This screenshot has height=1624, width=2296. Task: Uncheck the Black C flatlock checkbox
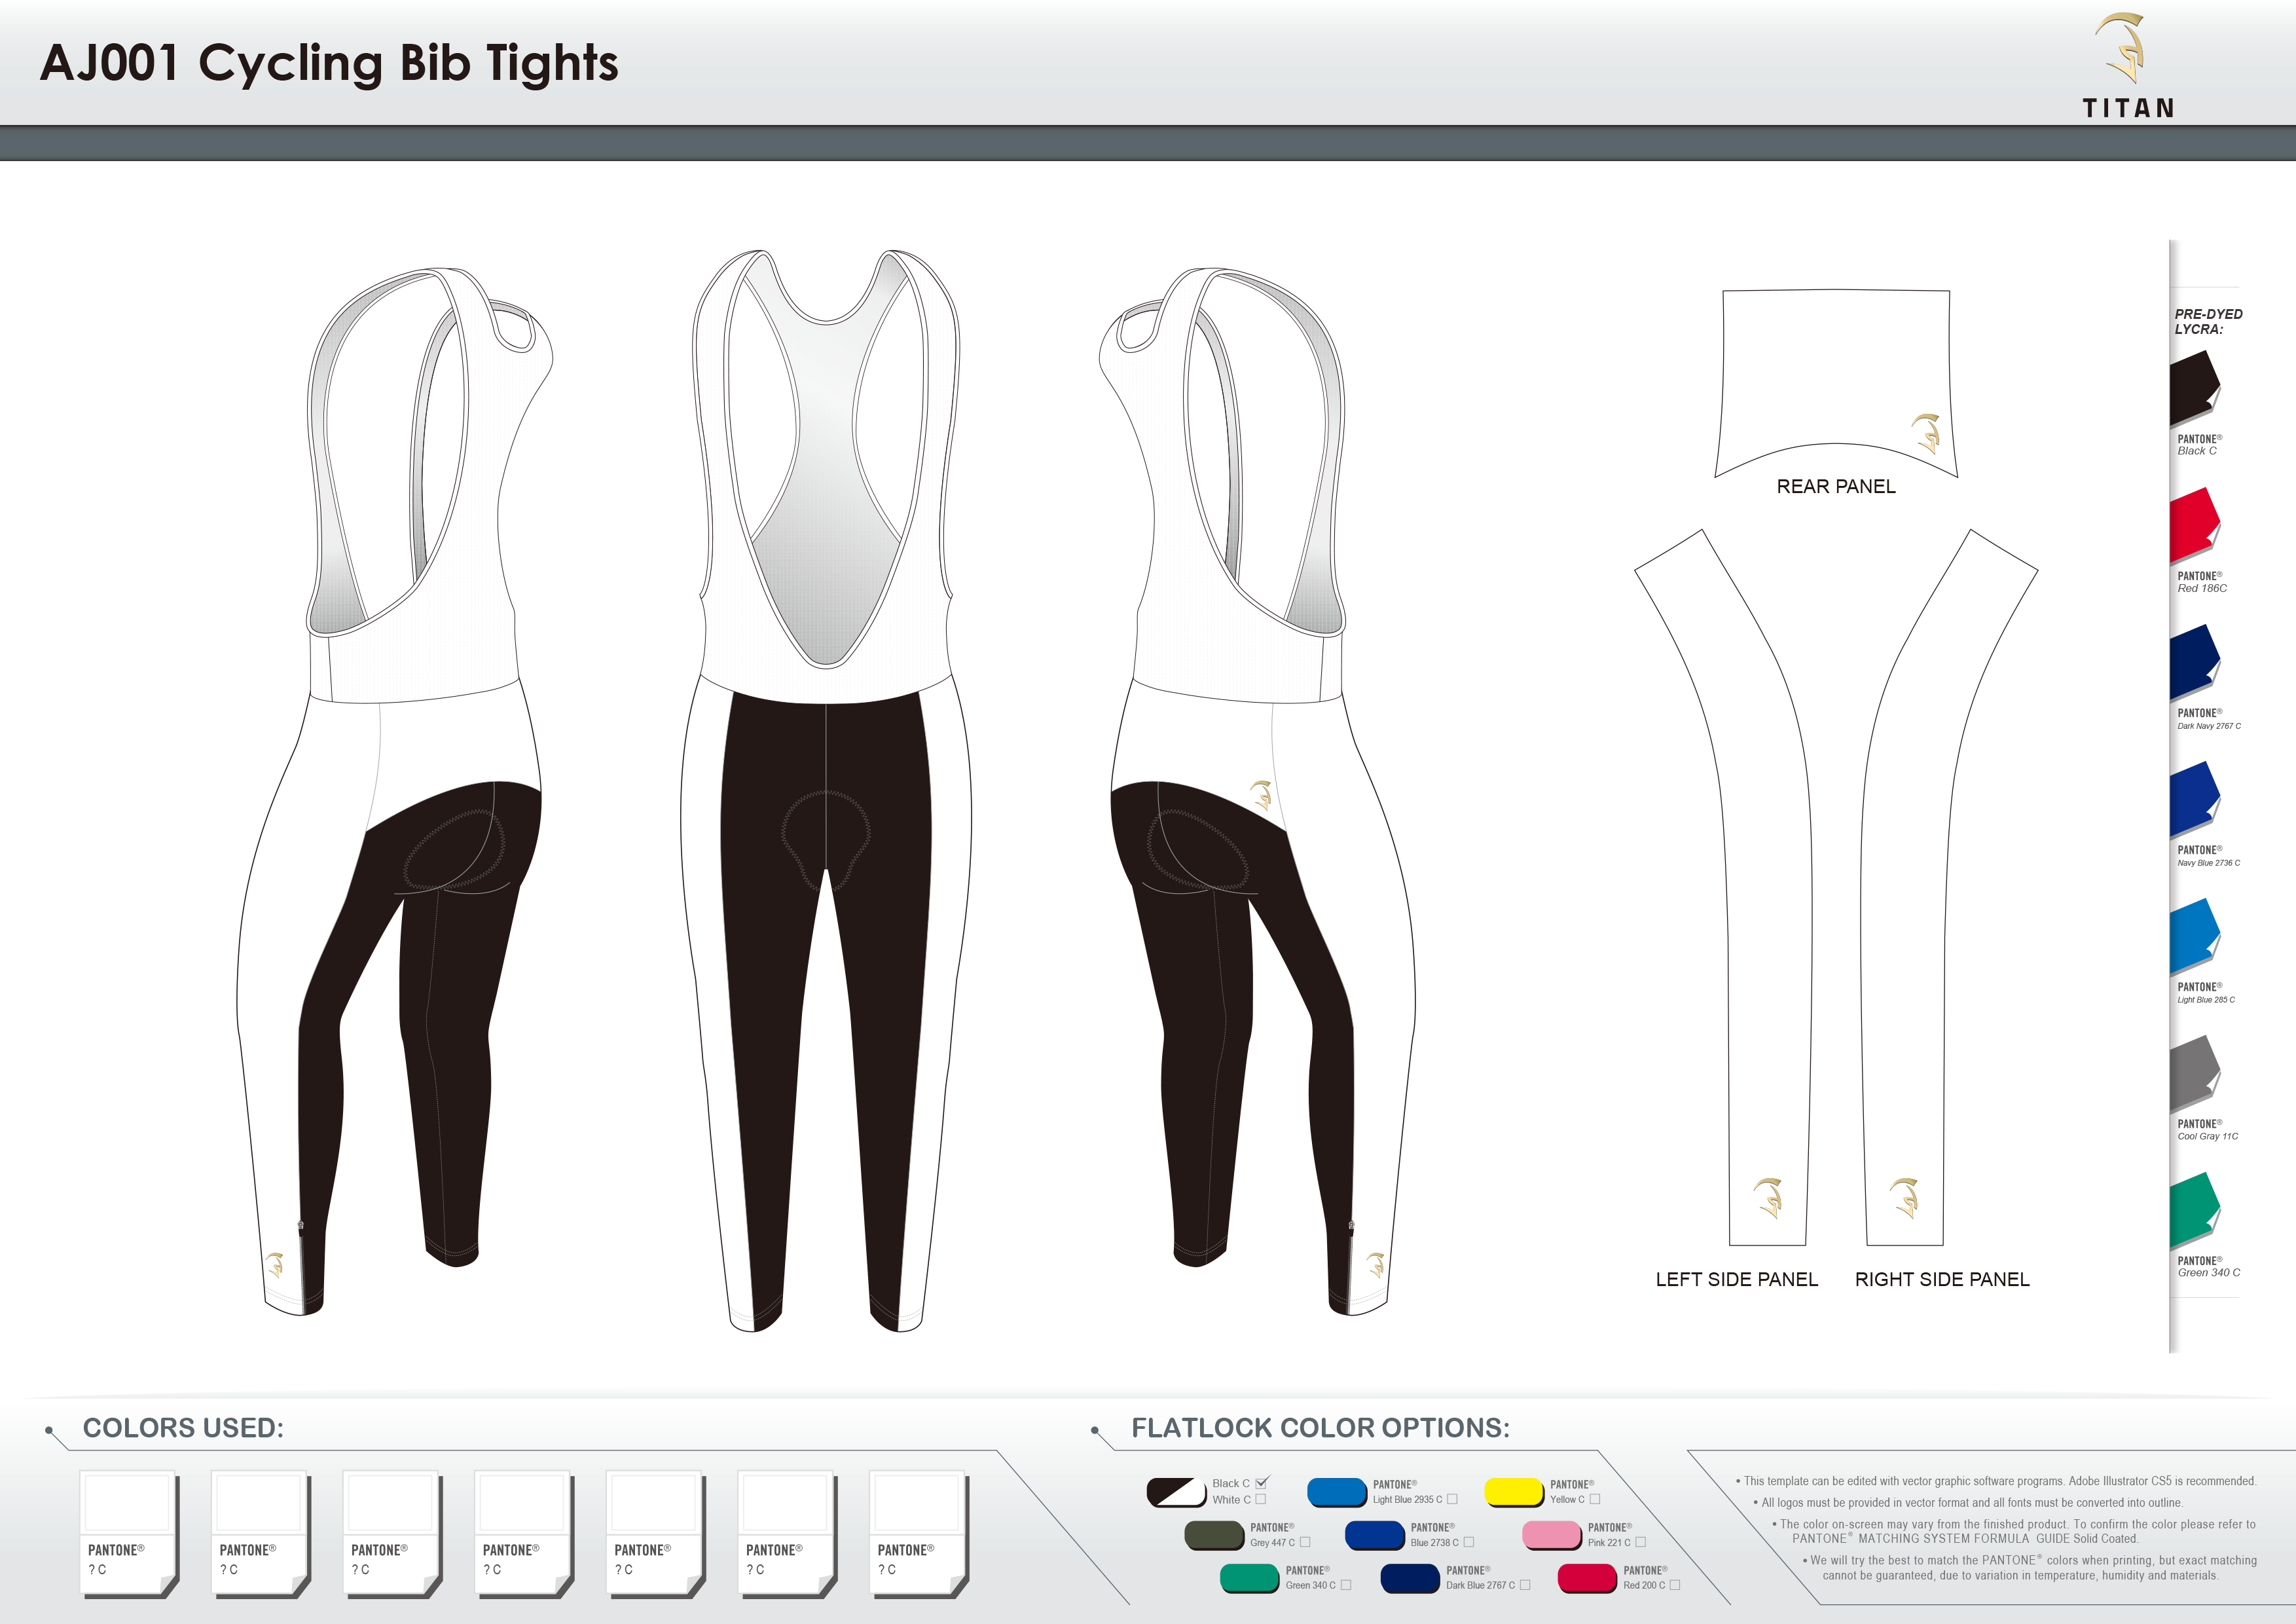pos(1261,1484)
